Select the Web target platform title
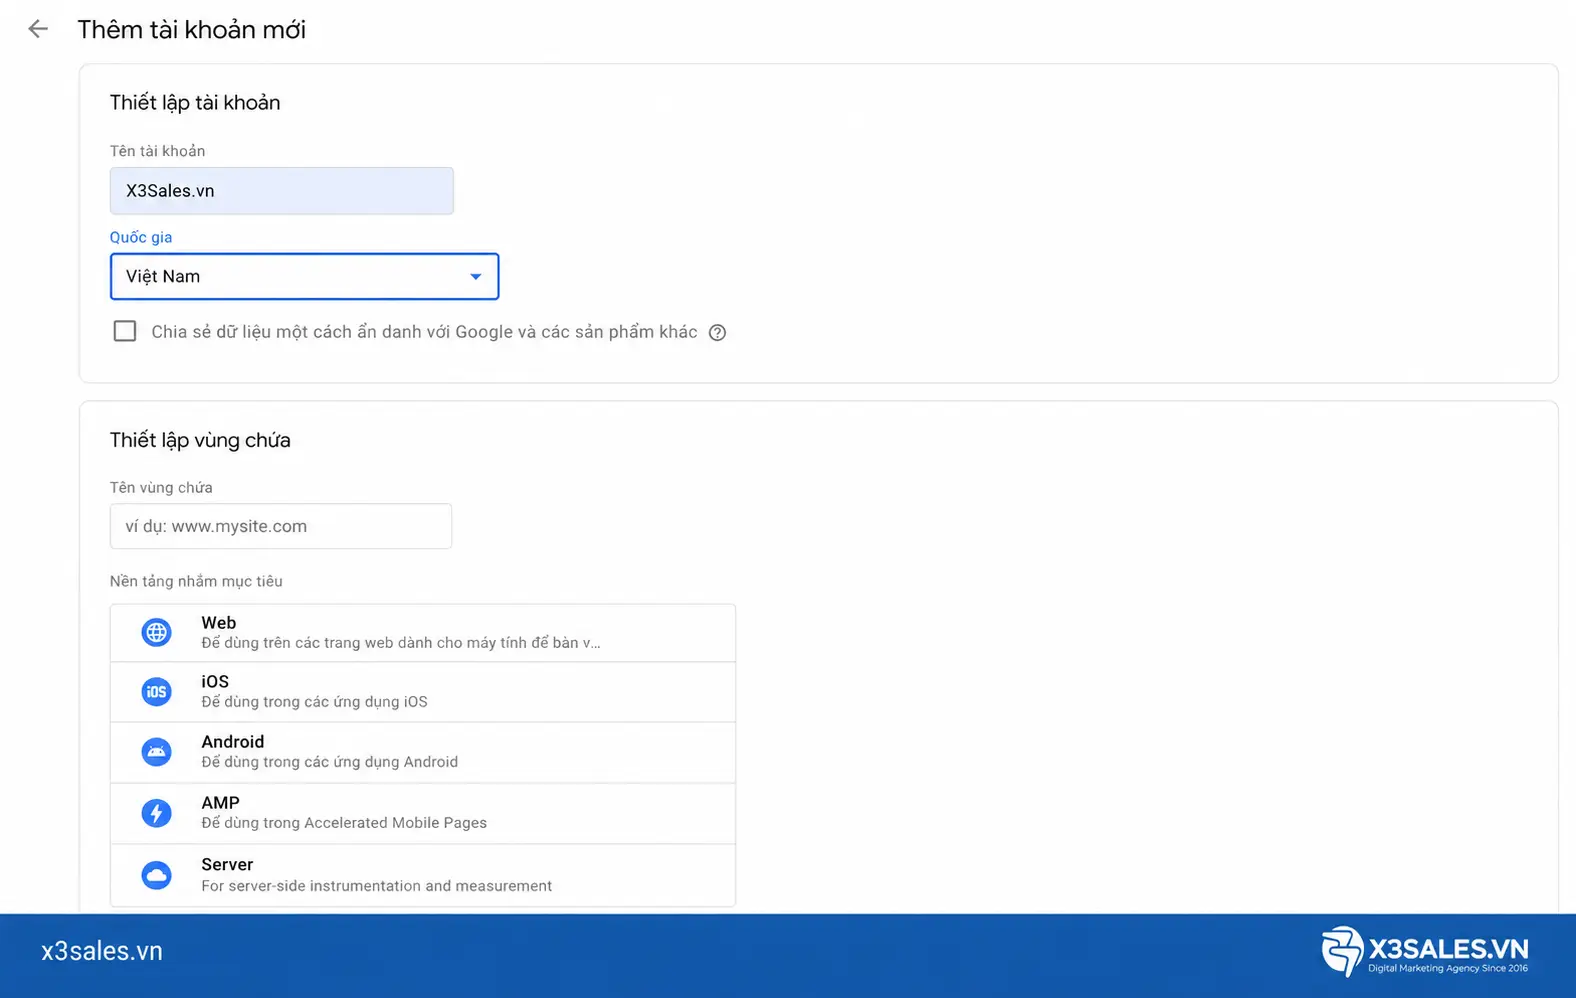 (x=219, y=623)
